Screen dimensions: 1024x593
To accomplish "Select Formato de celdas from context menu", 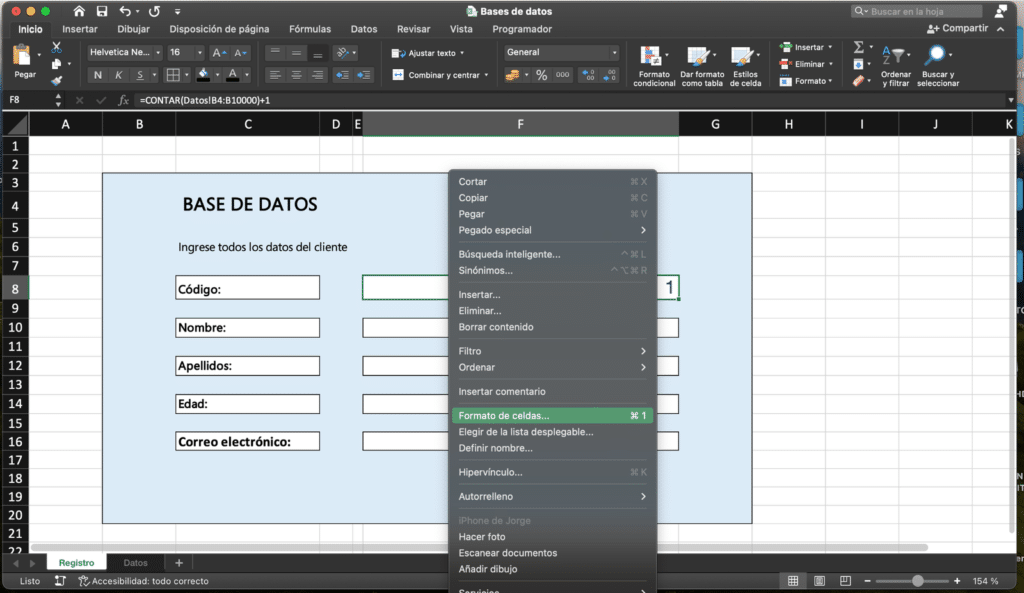I will 552,415.
